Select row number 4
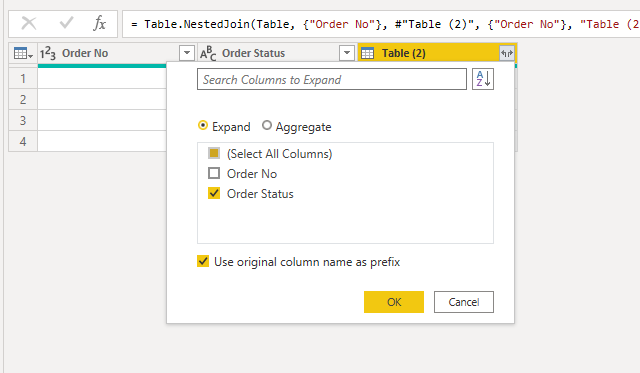 click(x=23, y=142)
